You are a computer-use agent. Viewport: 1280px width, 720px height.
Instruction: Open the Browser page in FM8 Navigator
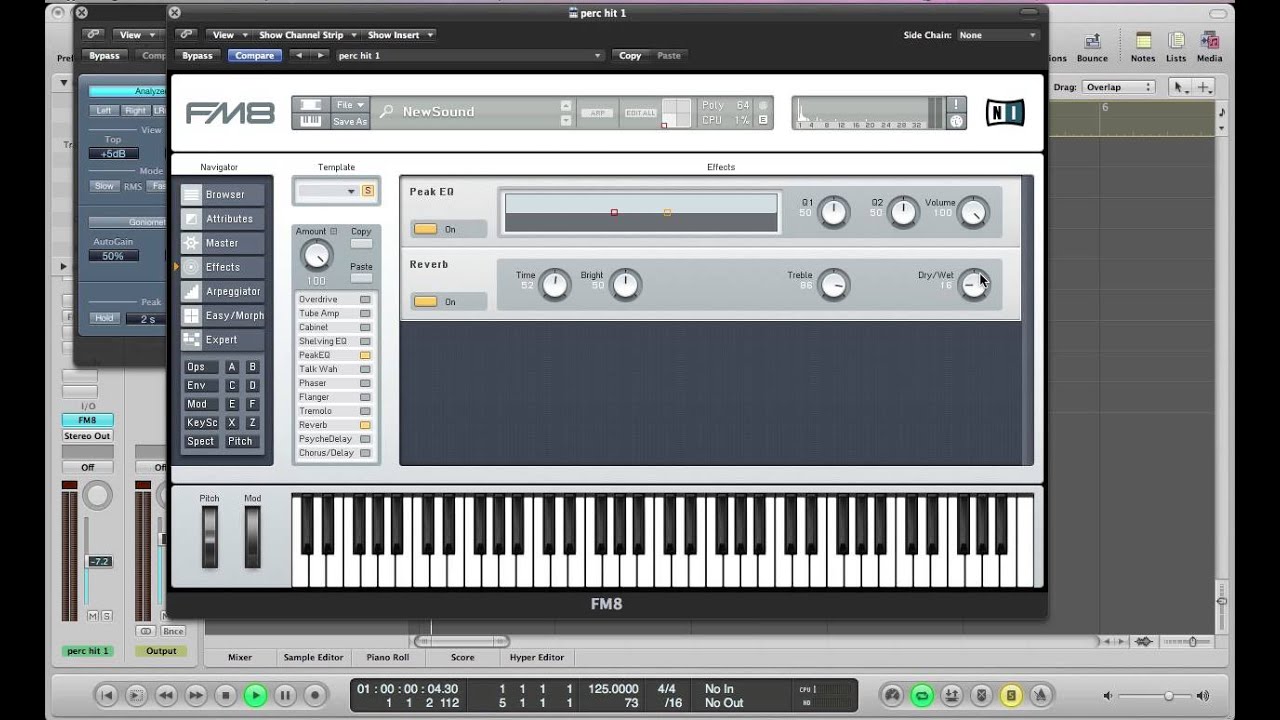222,194
